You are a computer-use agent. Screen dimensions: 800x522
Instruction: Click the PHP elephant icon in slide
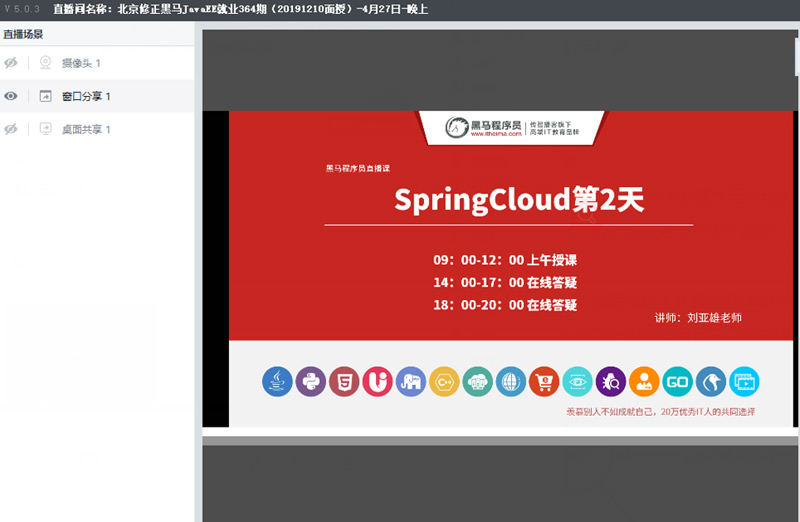click(x=411, y=382)
